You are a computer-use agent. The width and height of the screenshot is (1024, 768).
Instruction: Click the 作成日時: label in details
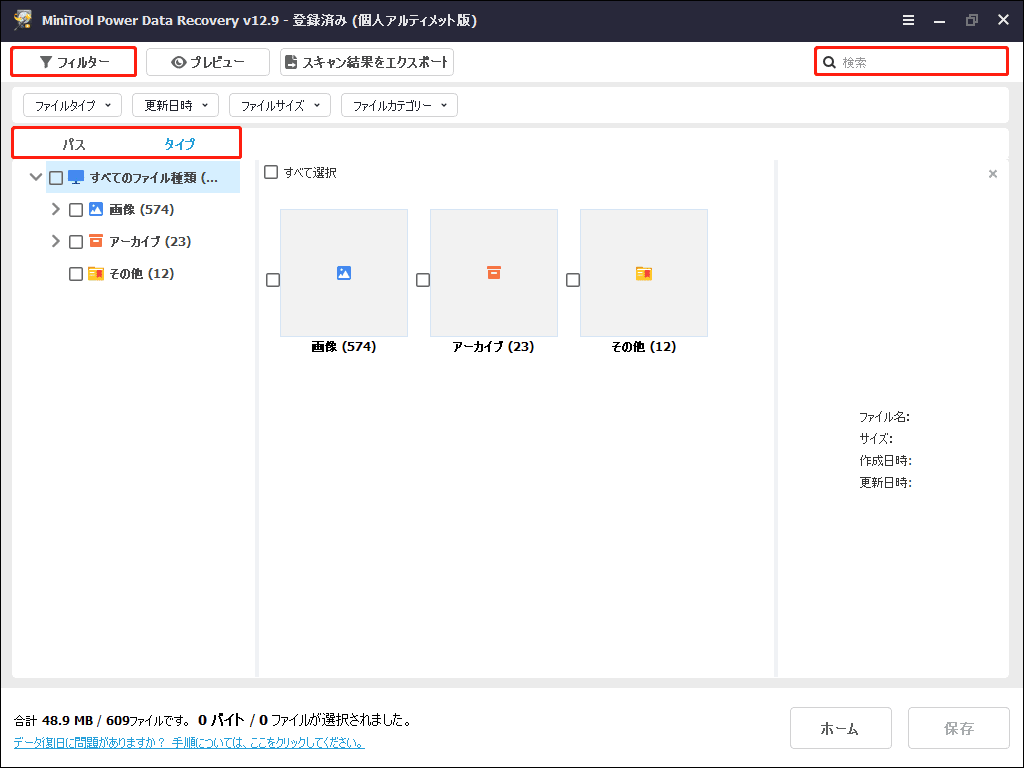pyautogui.click(x=886, y=460)
